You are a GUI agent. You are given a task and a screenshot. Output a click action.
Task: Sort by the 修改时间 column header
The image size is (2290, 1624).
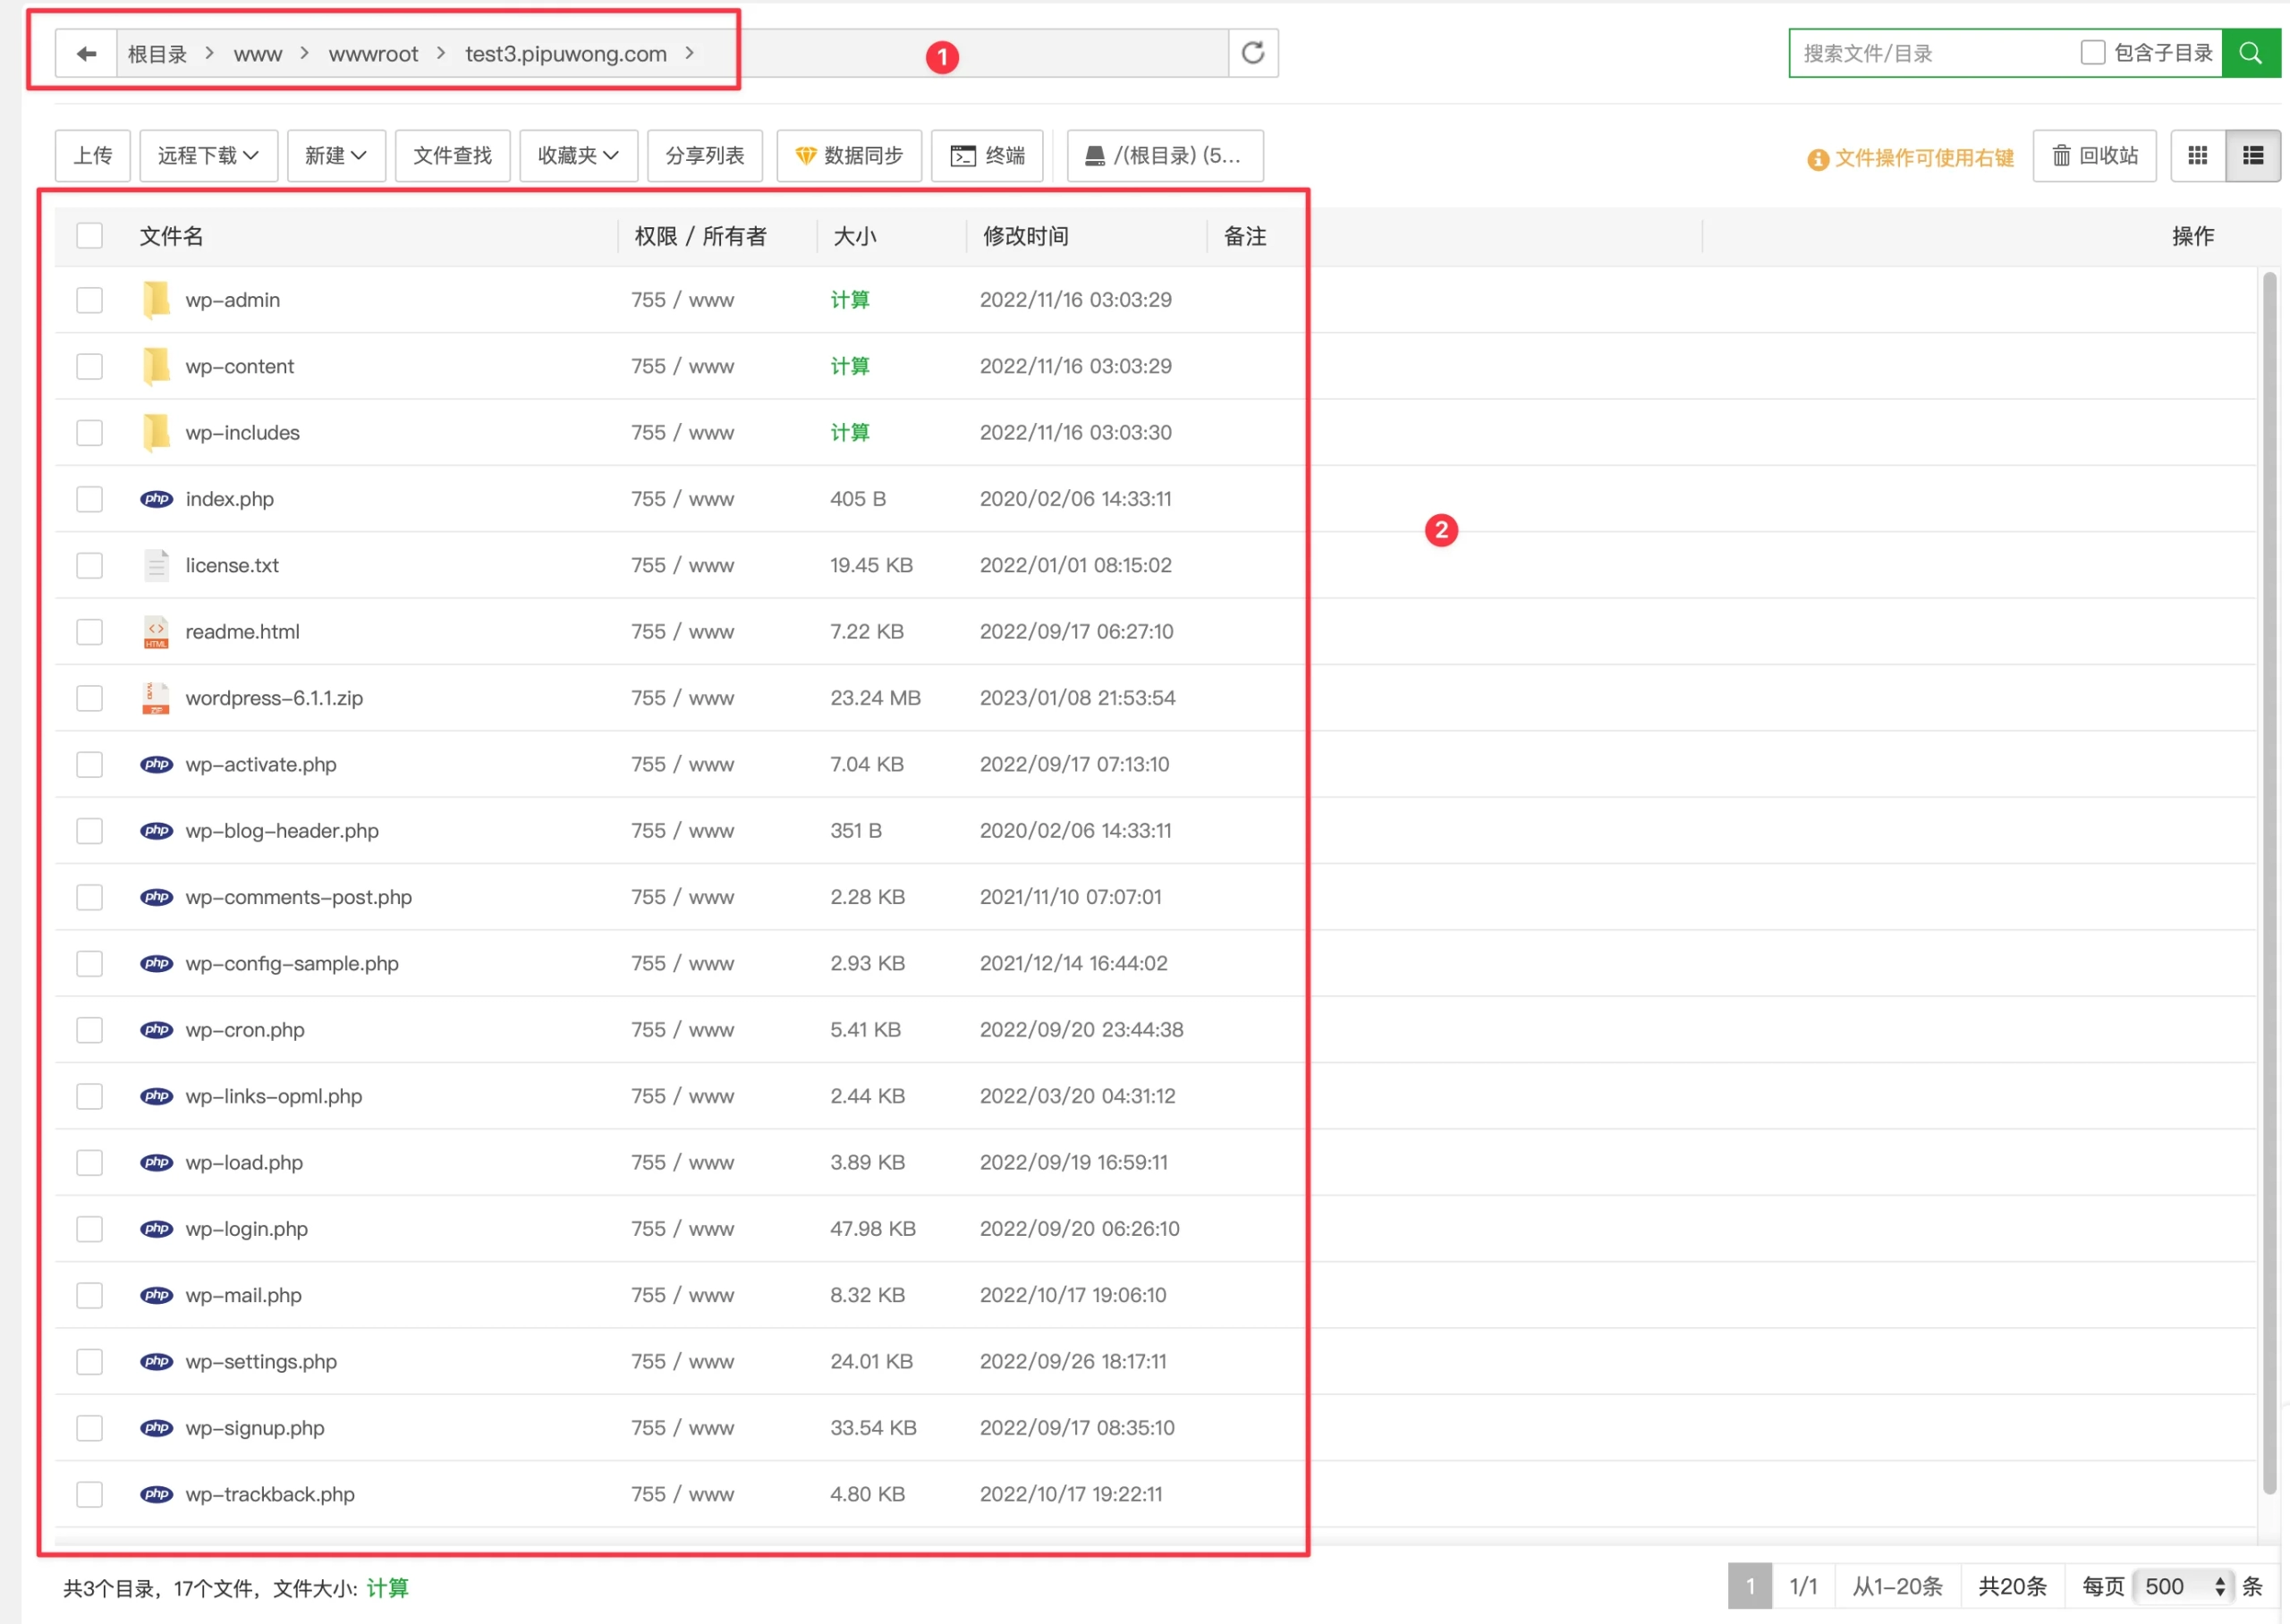[1026, 236]
